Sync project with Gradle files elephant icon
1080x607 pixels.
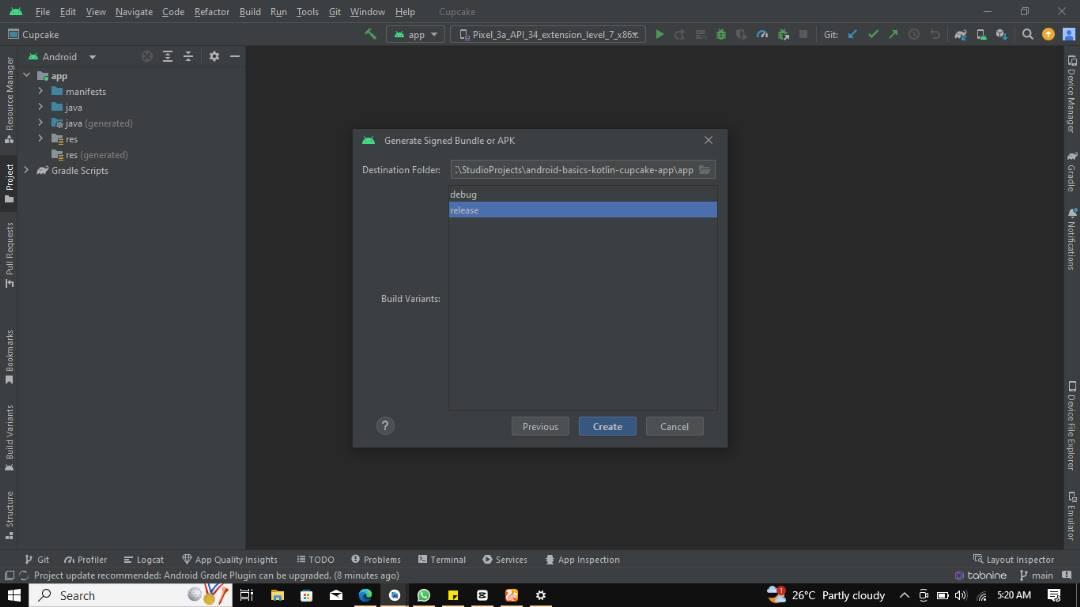pyautogui.click(x=960, y=34)
